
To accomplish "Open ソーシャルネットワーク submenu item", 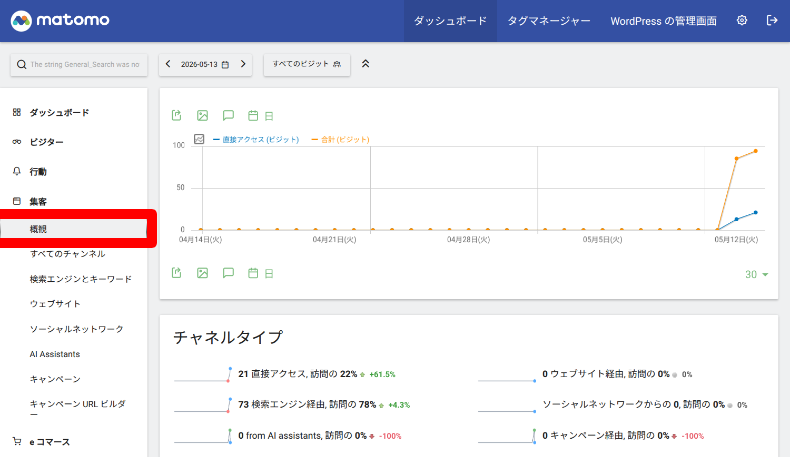I will click(x=76, y=329).
